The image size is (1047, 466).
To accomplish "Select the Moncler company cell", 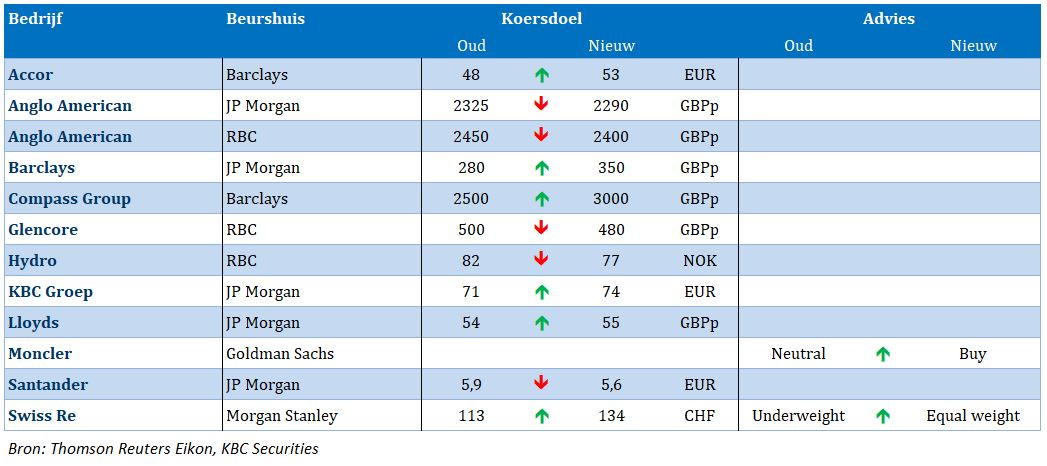I will click(x=113, y=354).
